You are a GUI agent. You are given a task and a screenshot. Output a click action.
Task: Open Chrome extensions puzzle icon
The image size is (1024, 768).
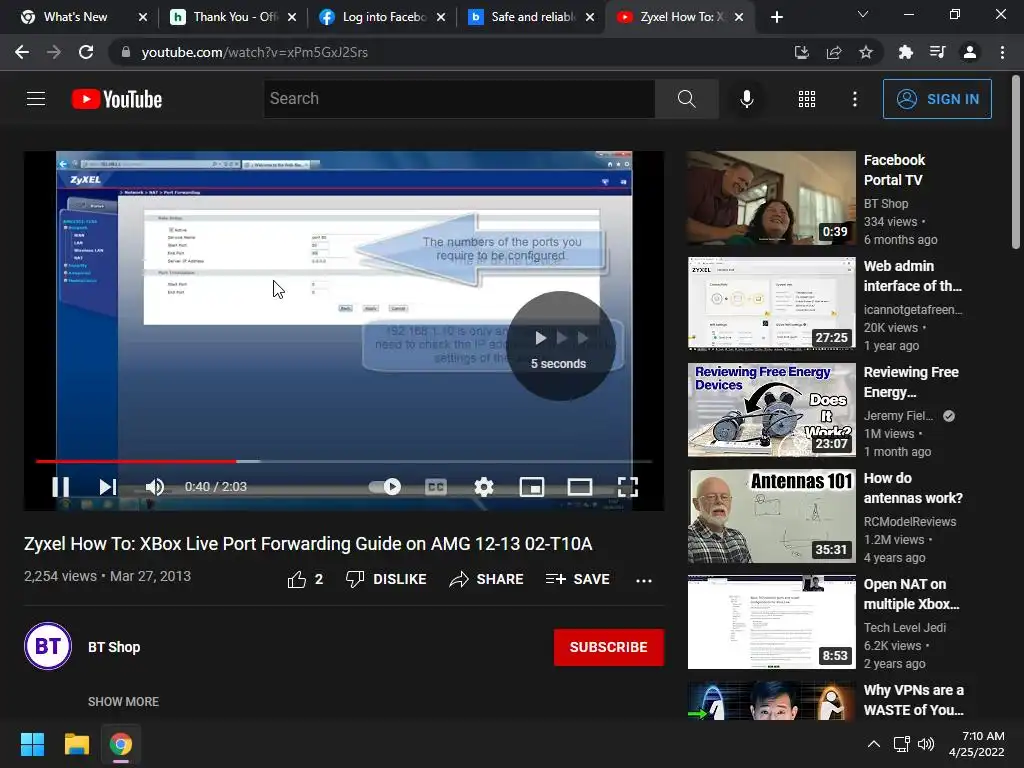905,52
